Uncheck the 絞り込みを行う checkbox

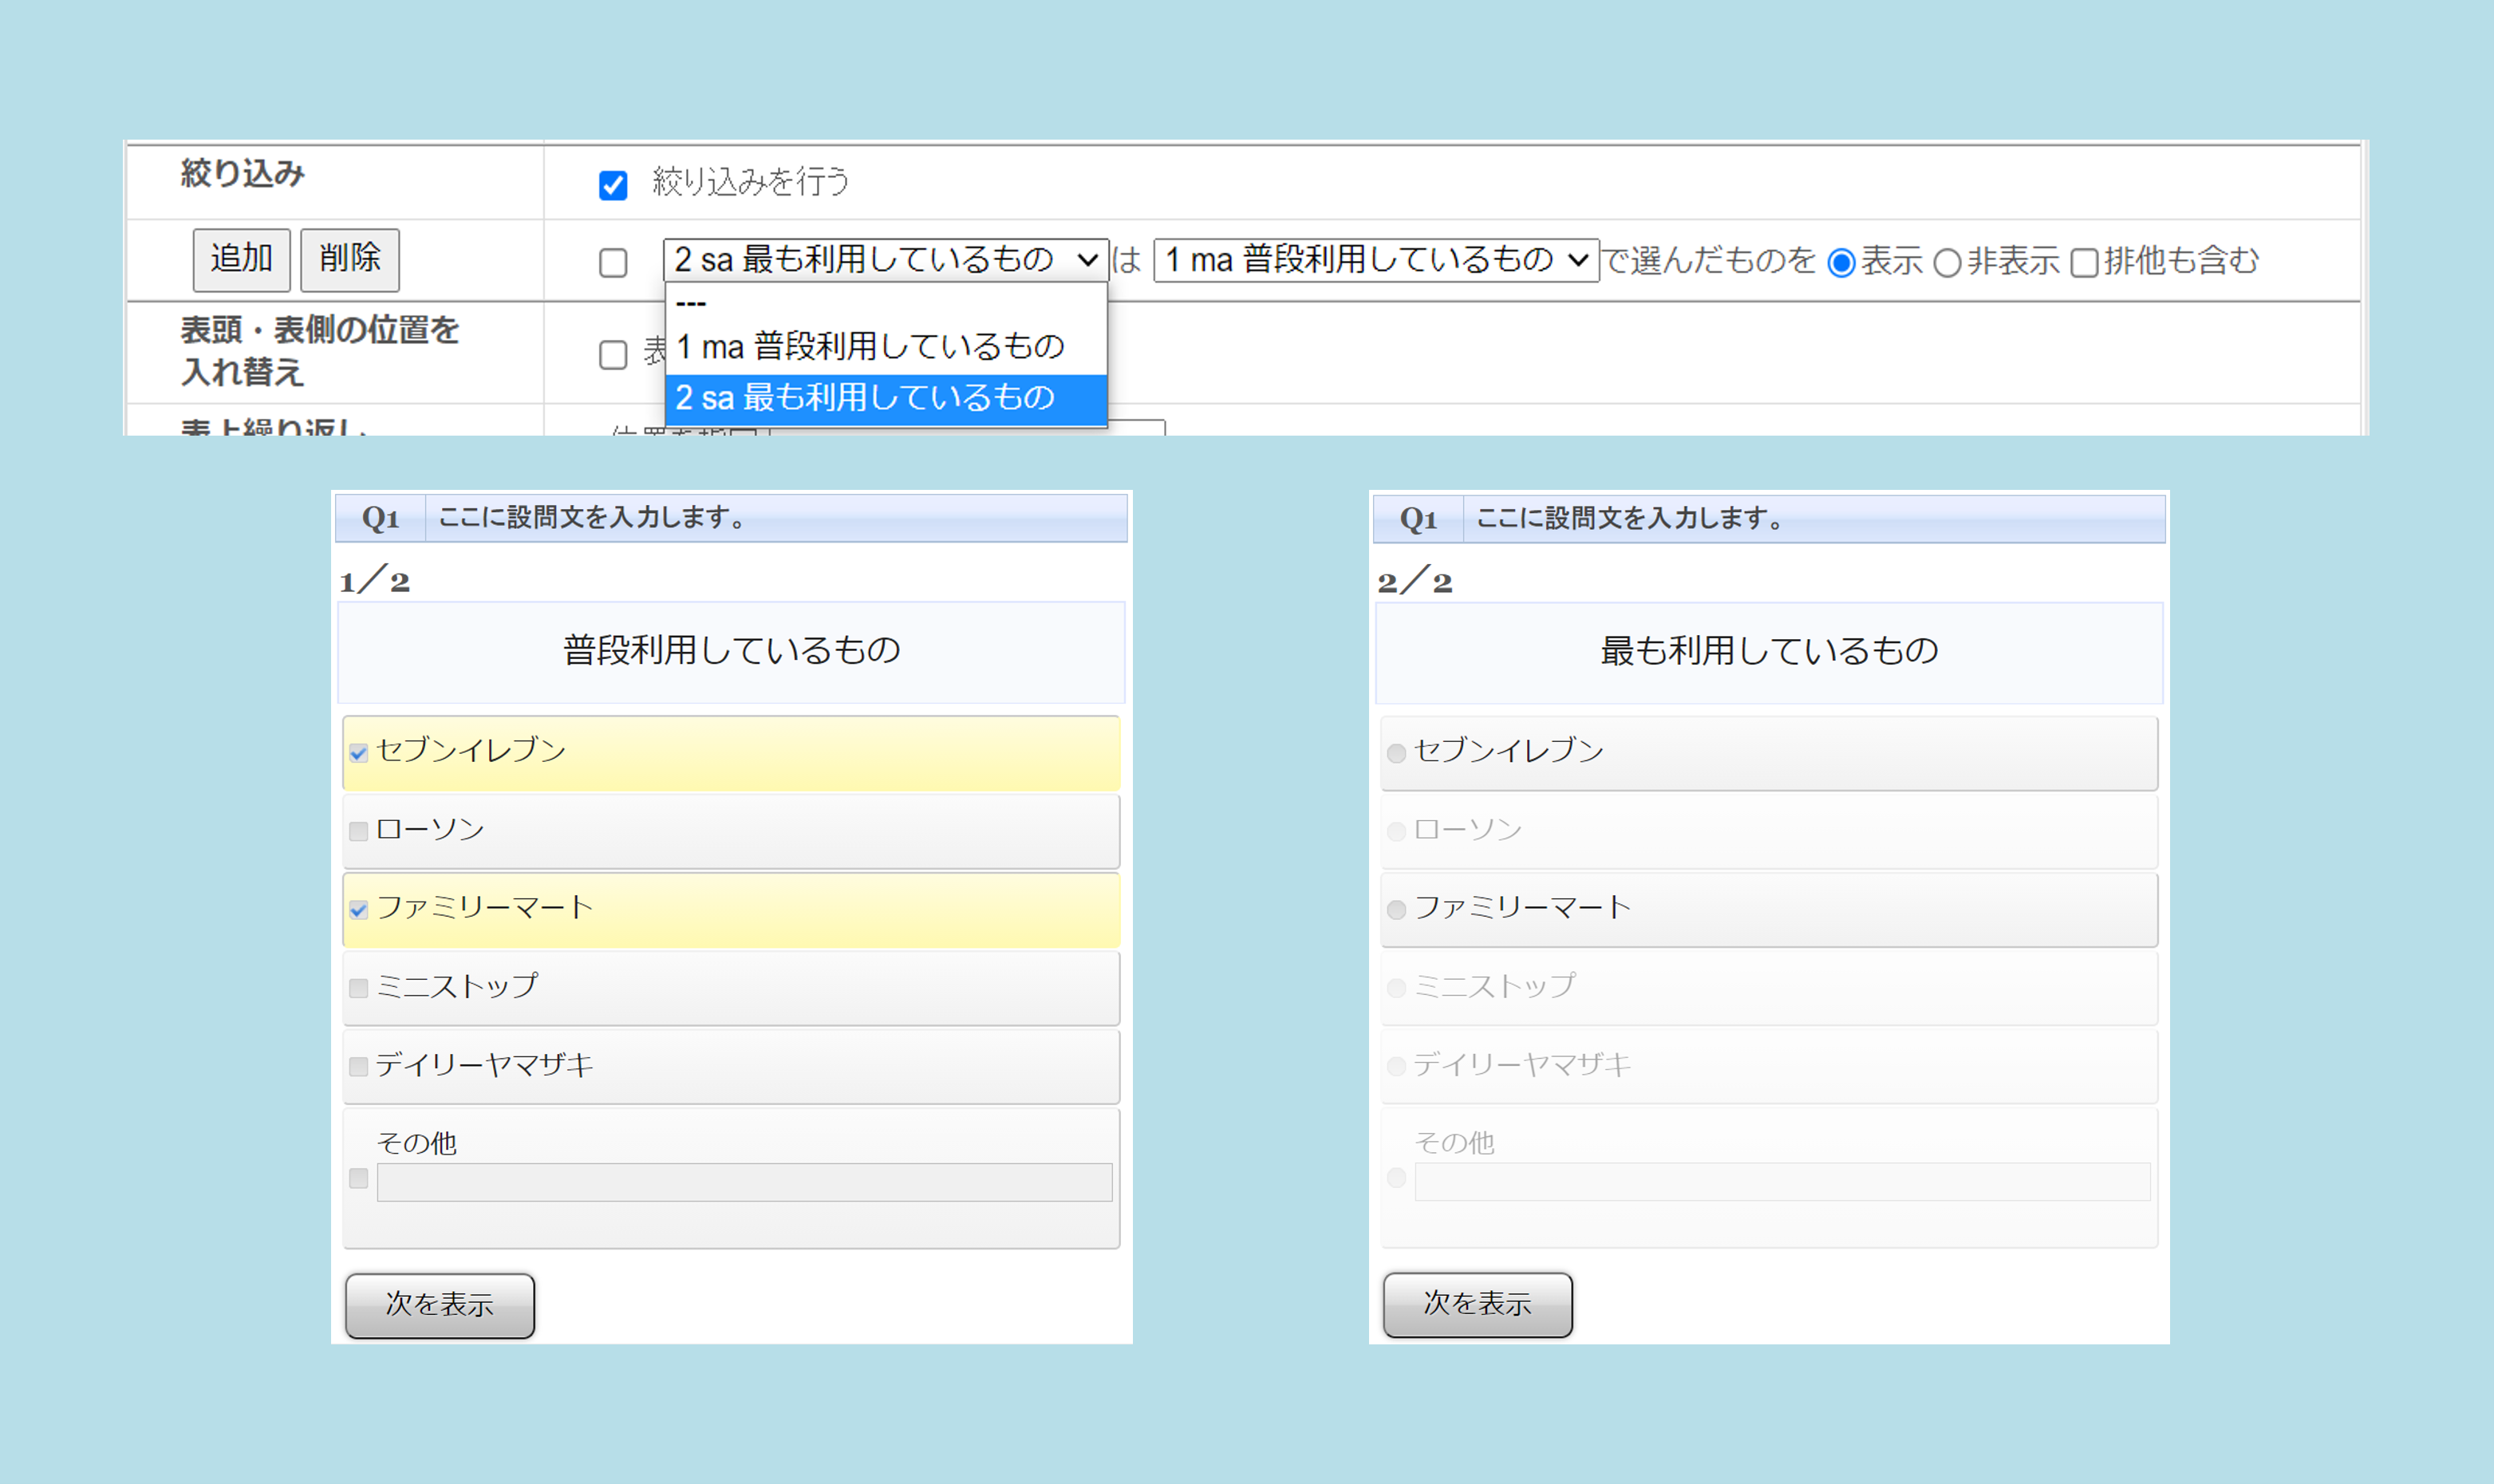tap(613, 185)
